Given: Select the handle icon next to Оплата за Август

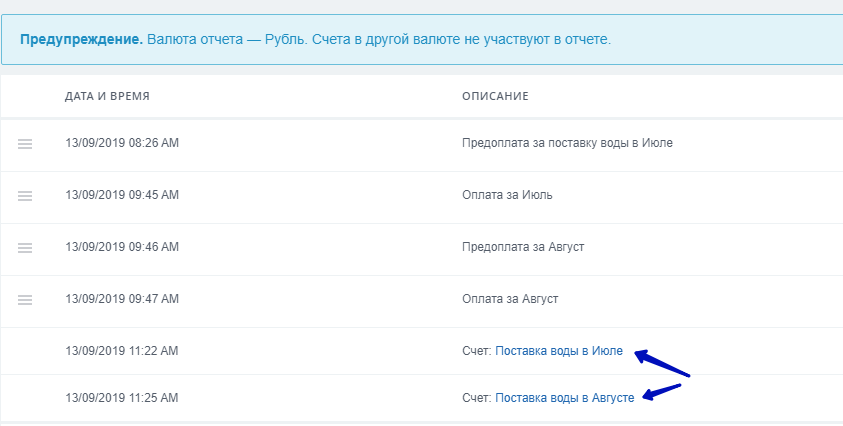Looking at the screenshot, I should pos(25,300).
